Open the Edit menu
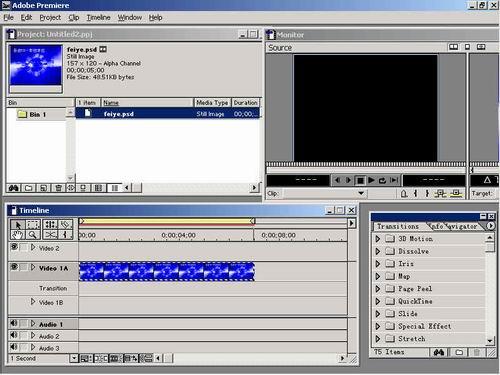 (x=26, y=17)
